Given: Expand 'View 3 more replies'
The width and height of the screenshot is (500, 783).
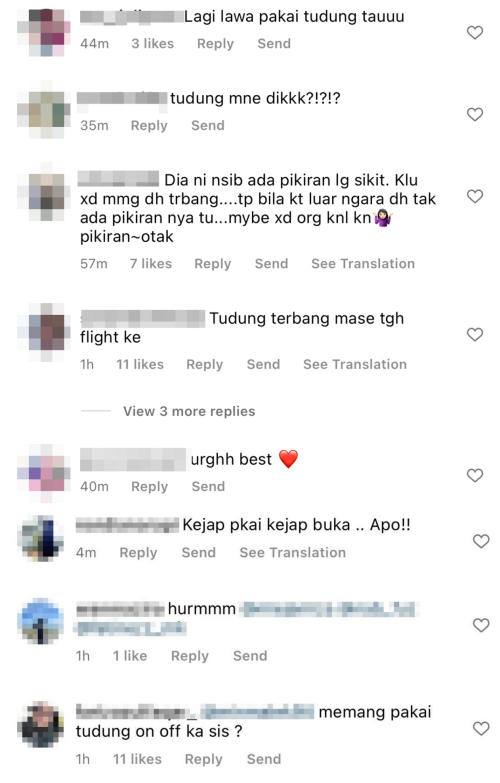Looking at the screenshot, I should [189, 411].
